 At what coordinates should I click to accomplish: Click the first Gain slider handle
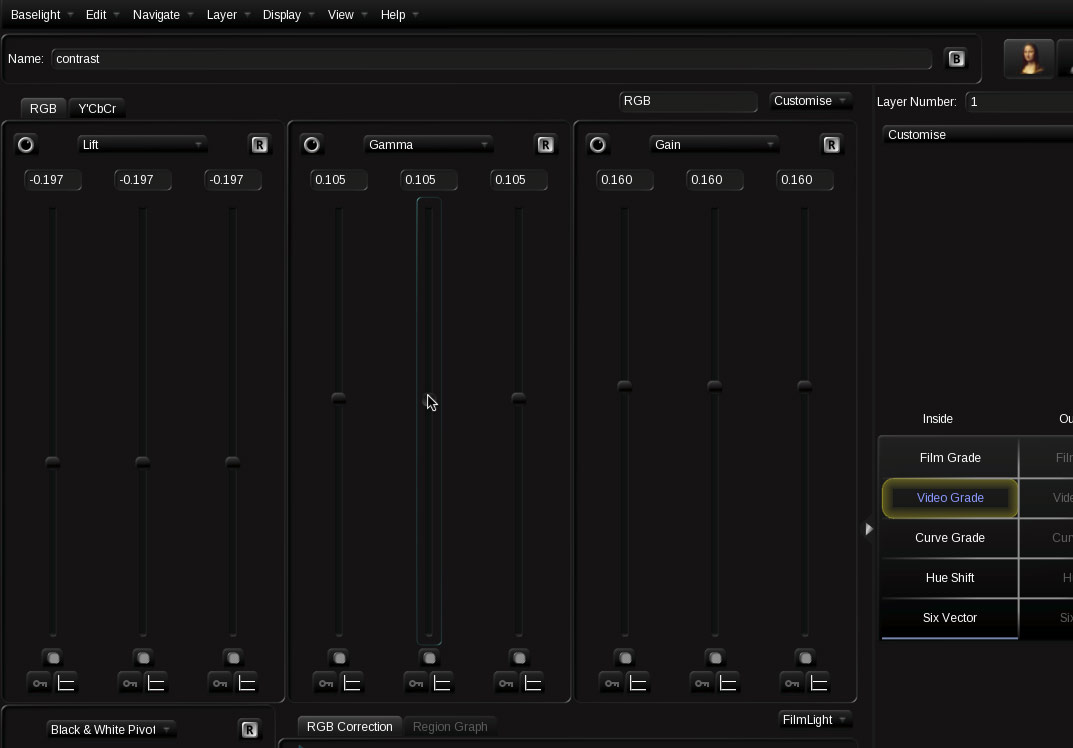pyautogui.click(x=625, y=386)
